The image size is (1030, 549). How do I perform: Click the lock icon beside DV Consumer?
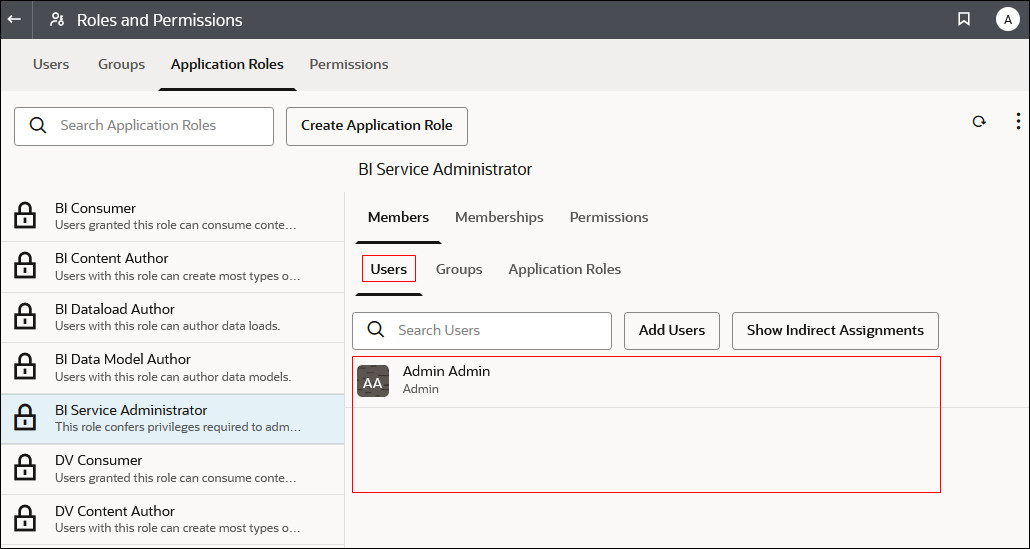point(24,468)
